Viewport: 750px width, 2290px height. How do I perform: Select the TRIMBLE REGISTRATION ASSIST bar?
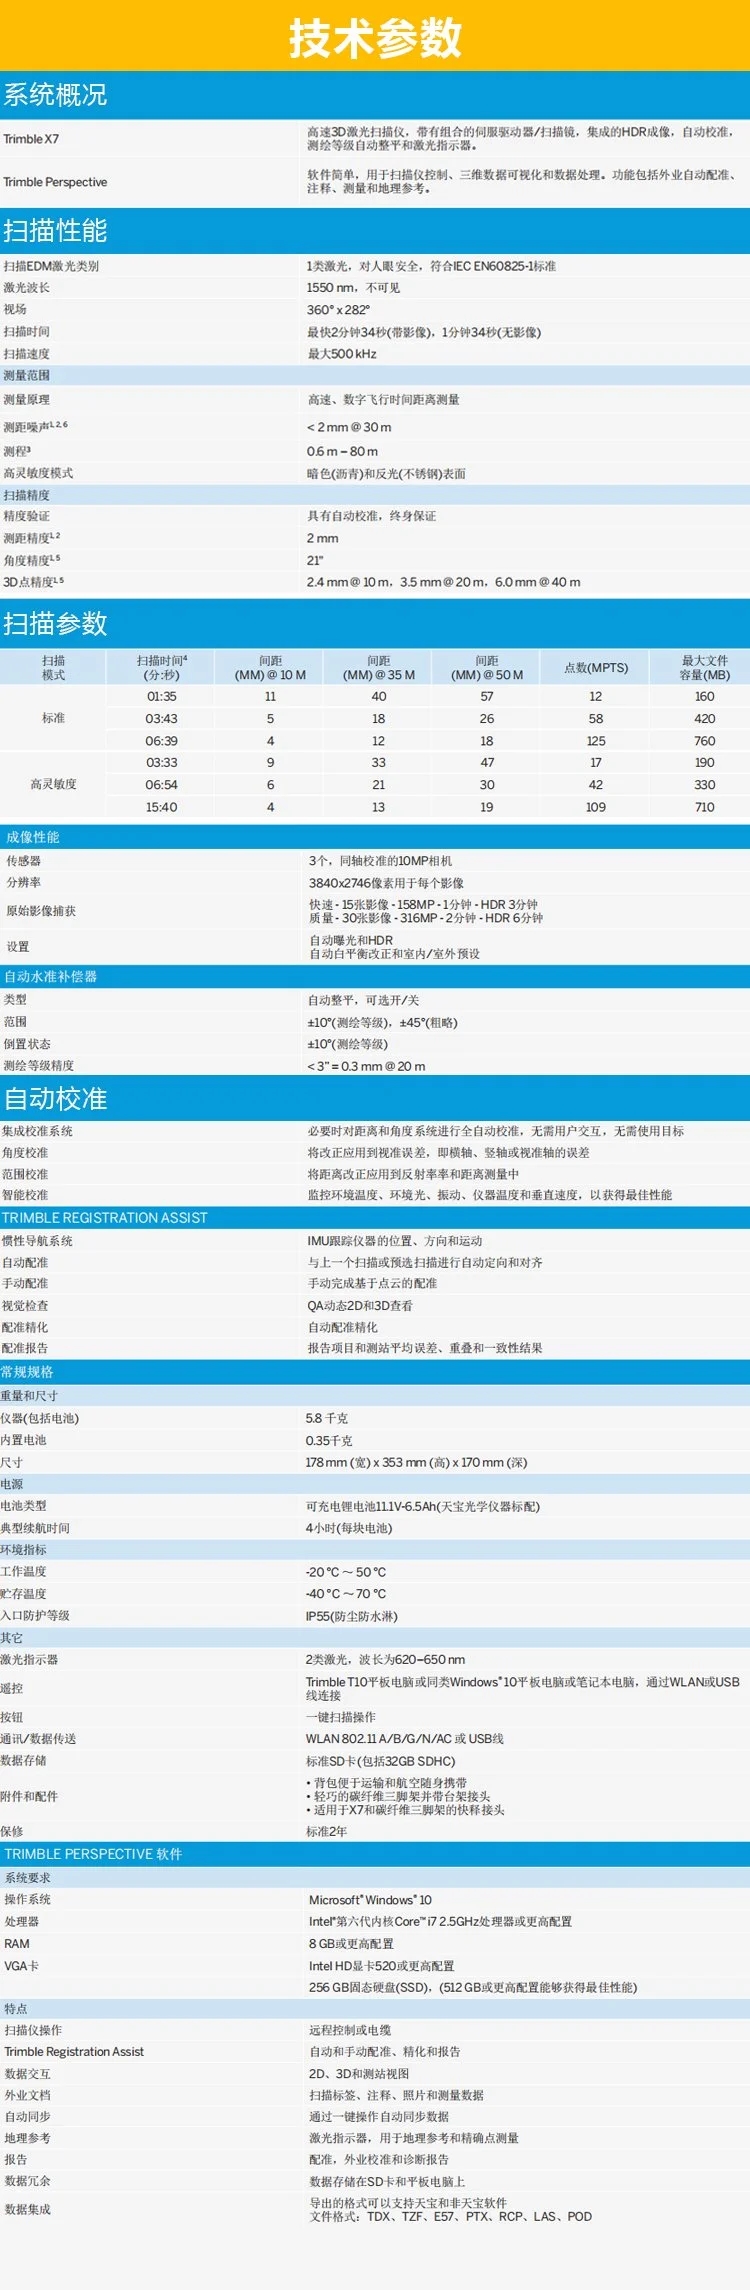click(375, 1218)
